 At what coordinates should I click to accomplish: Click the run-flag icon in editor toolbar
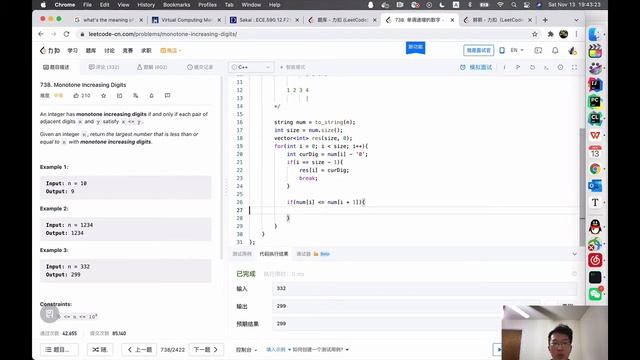coord(518,67)
